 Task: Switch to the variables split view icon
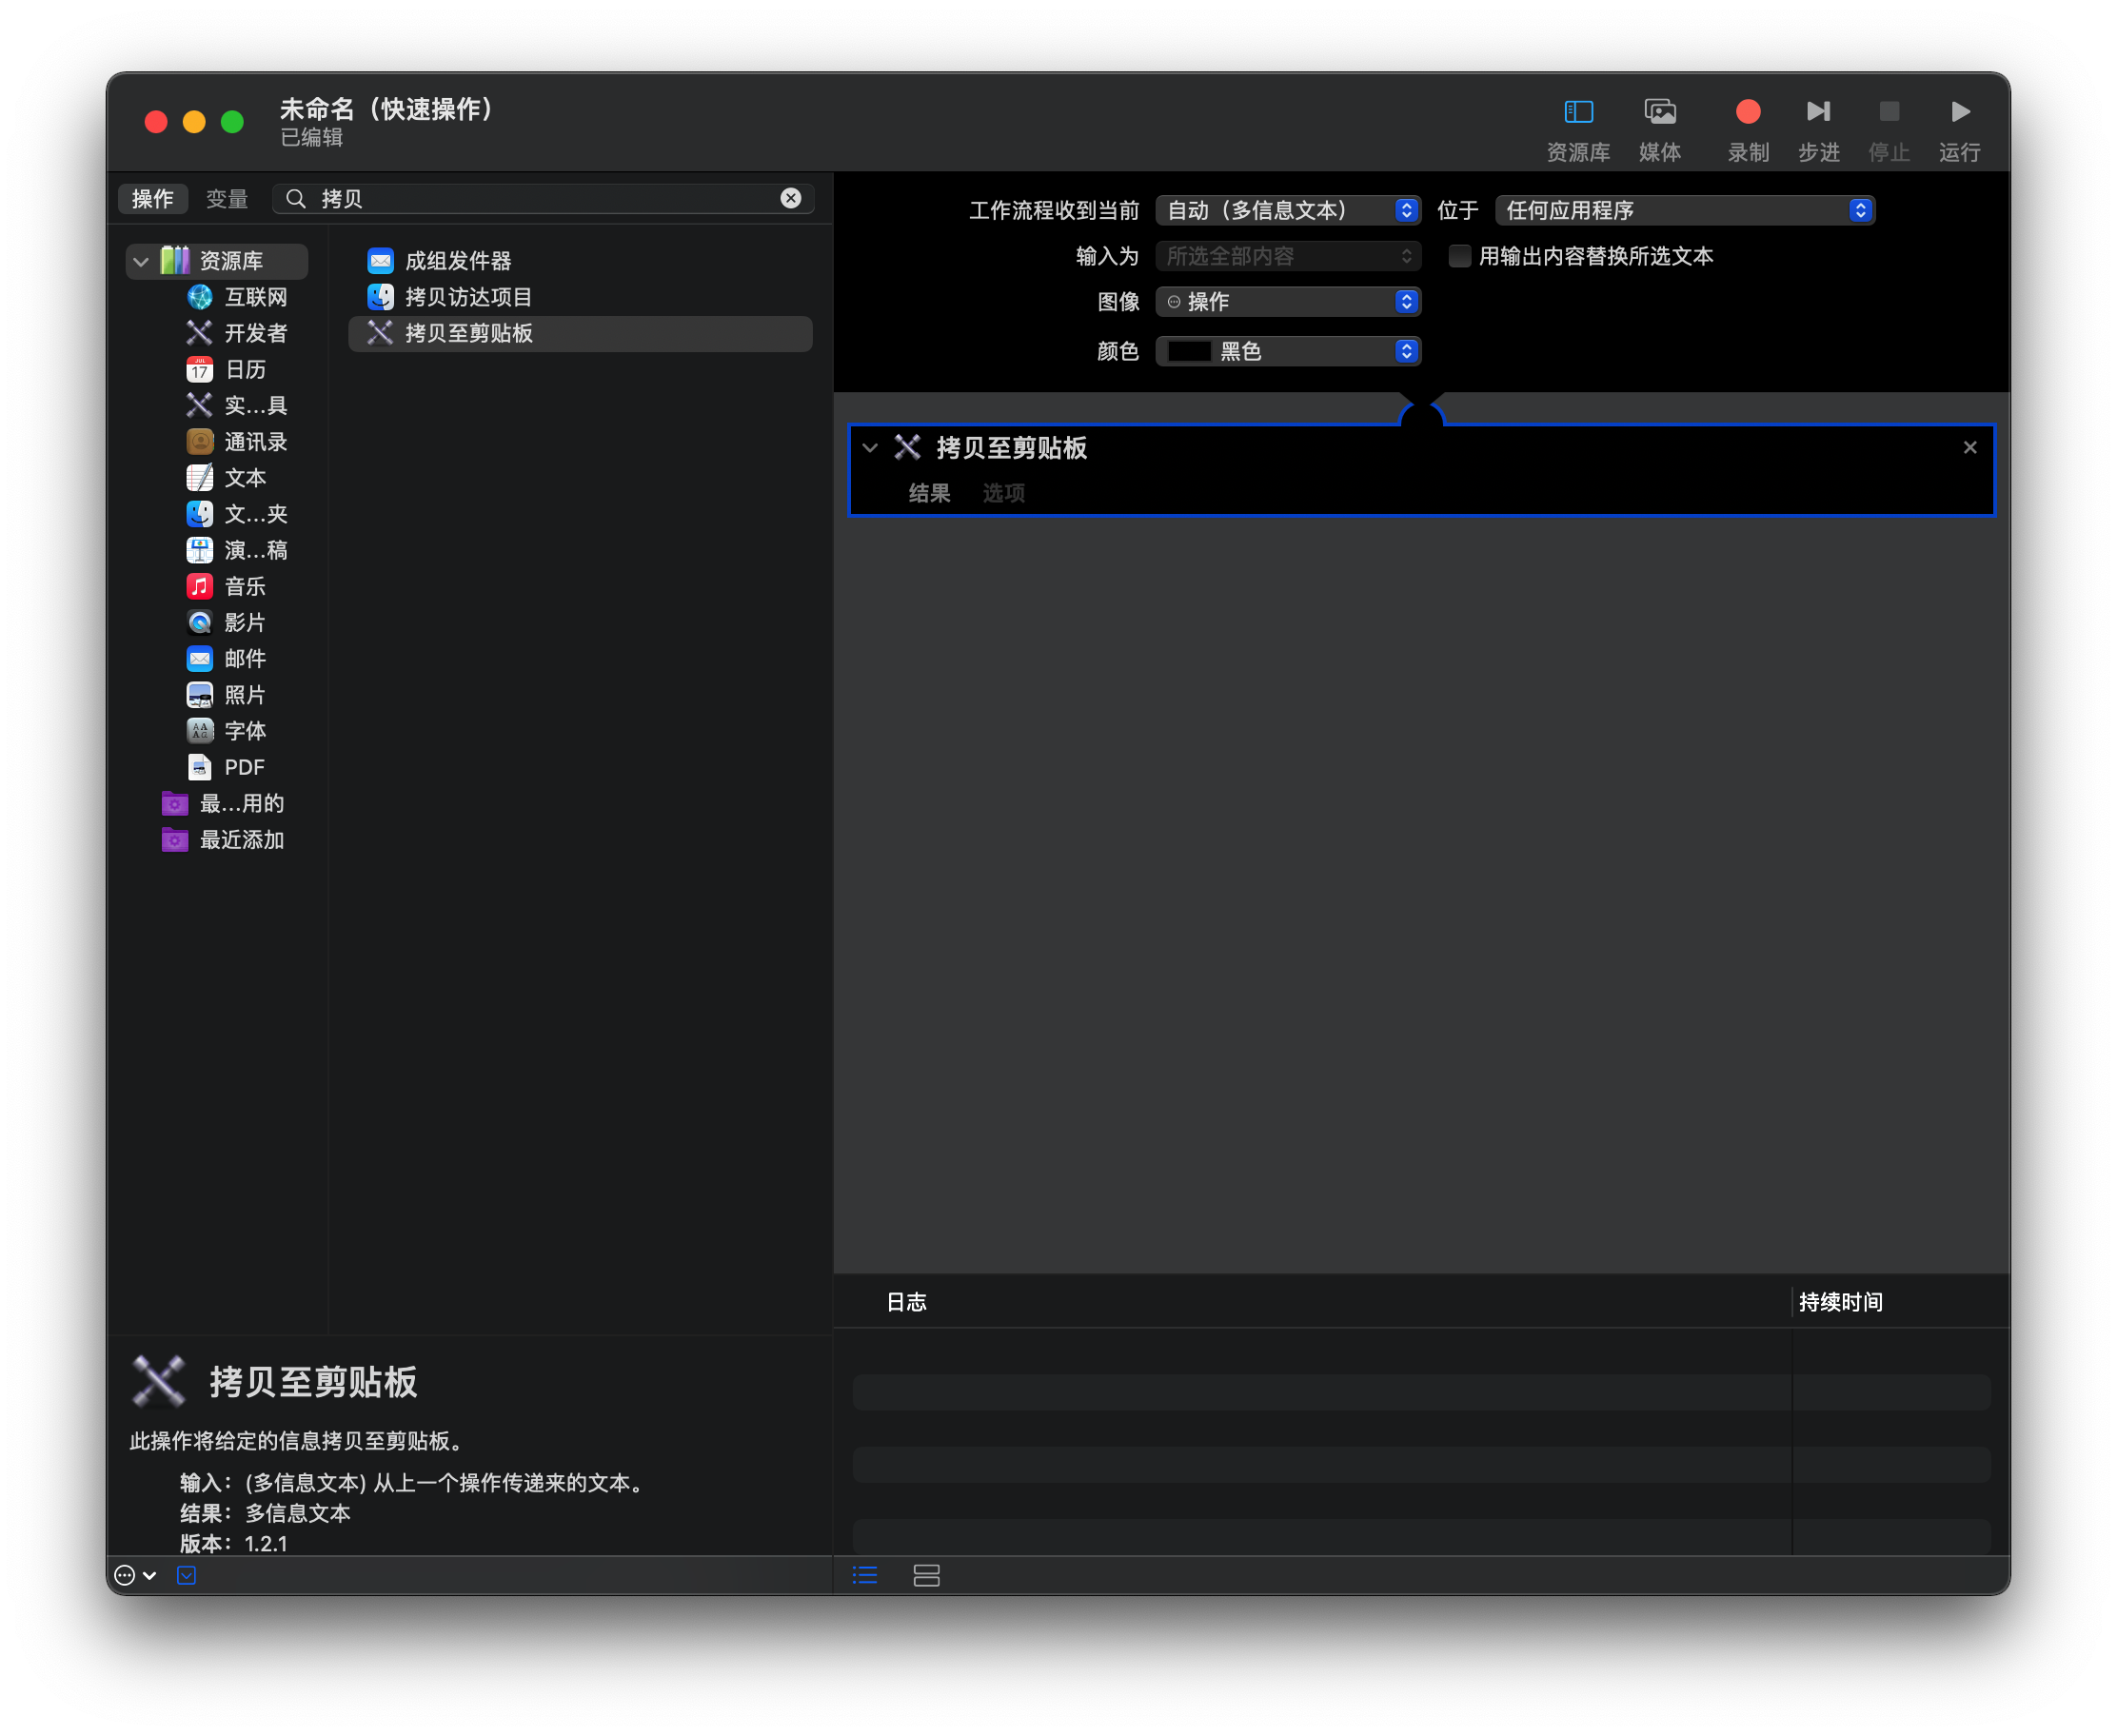(x=926, y=1576)
